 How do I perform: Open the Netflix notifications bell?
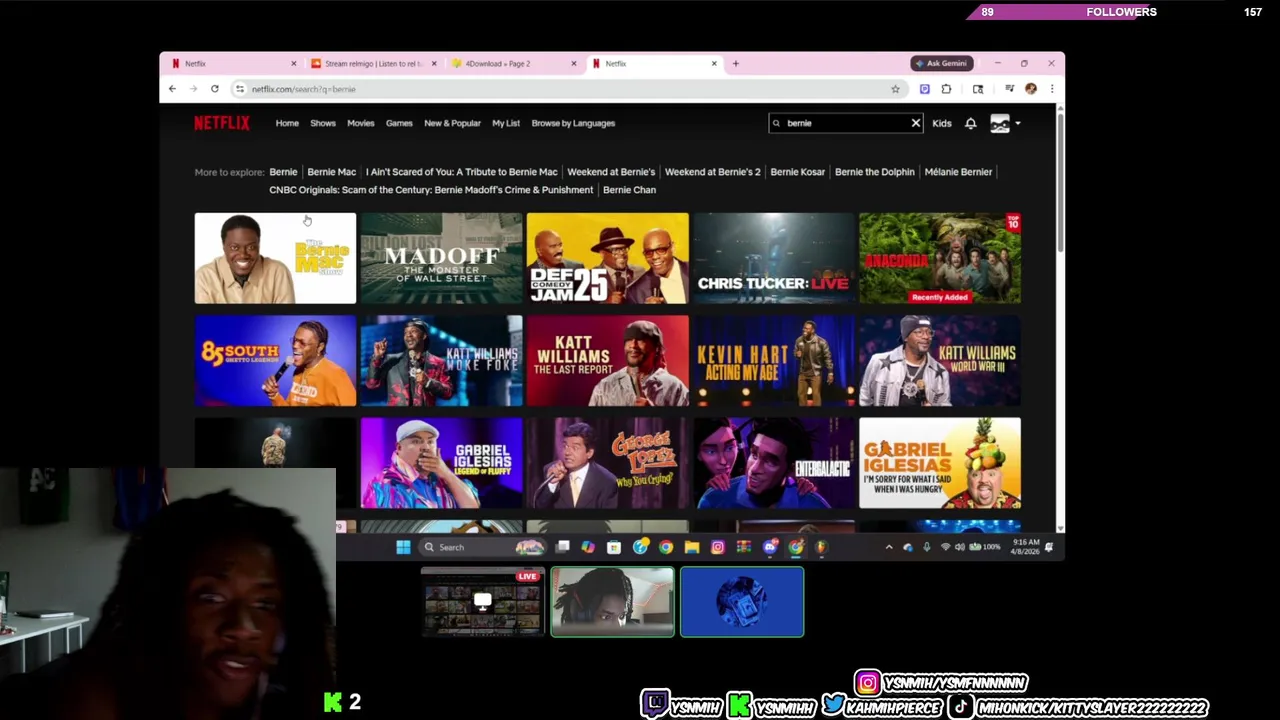pyautogui.click(x=970, y=123)
